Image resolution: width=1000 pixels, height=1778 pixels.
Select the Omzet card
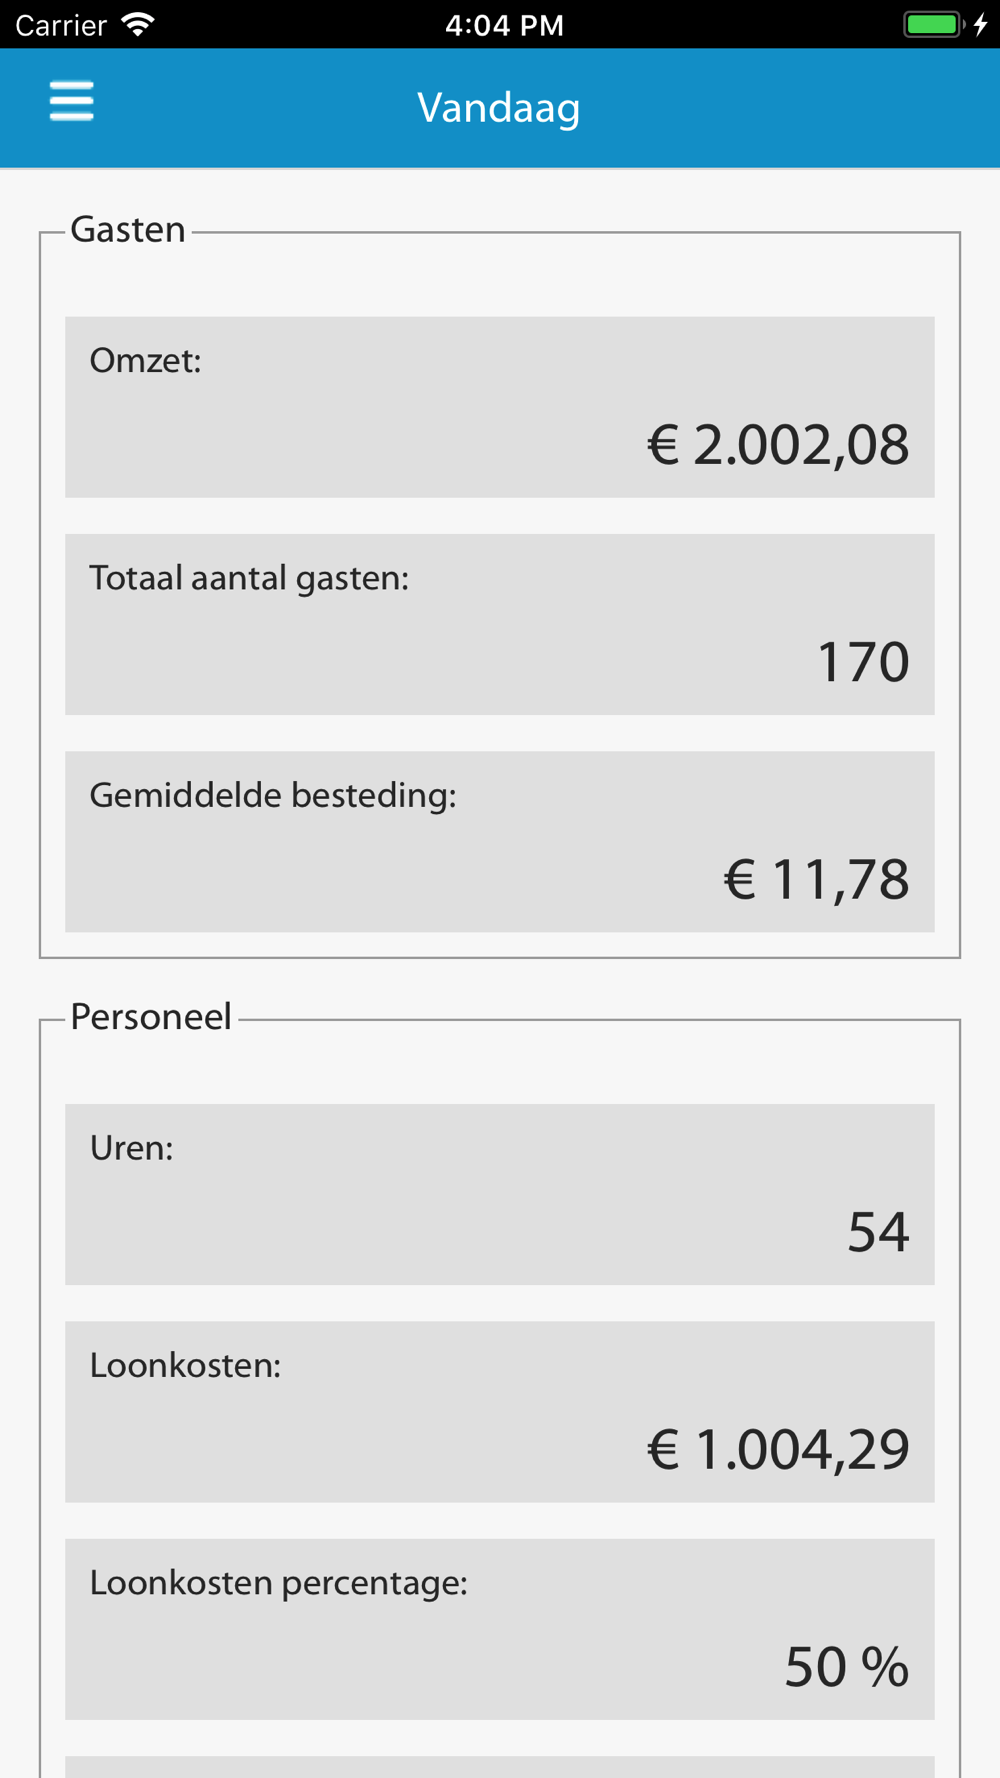pyautogui.click(x=500, y=407)
